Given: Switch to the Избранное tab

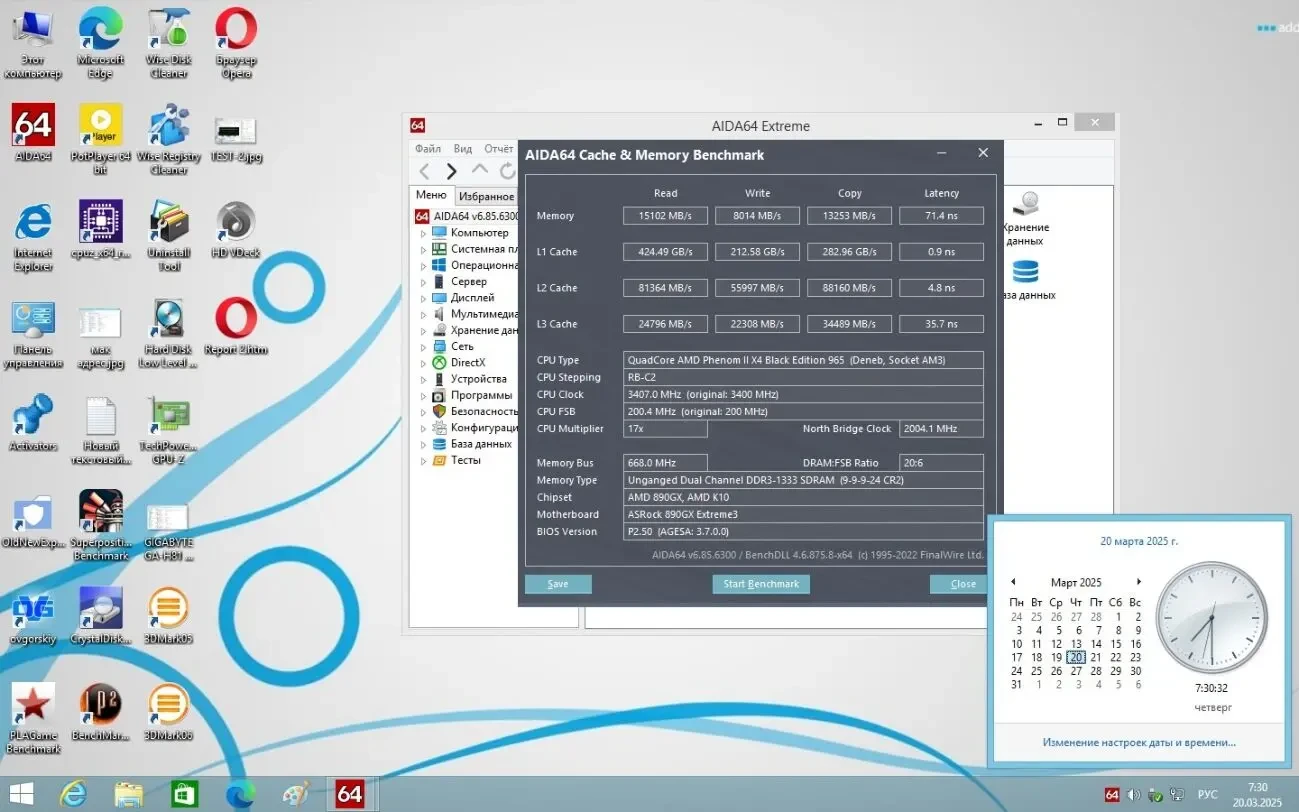Looking at the screenshot, I should pos(487,196).
